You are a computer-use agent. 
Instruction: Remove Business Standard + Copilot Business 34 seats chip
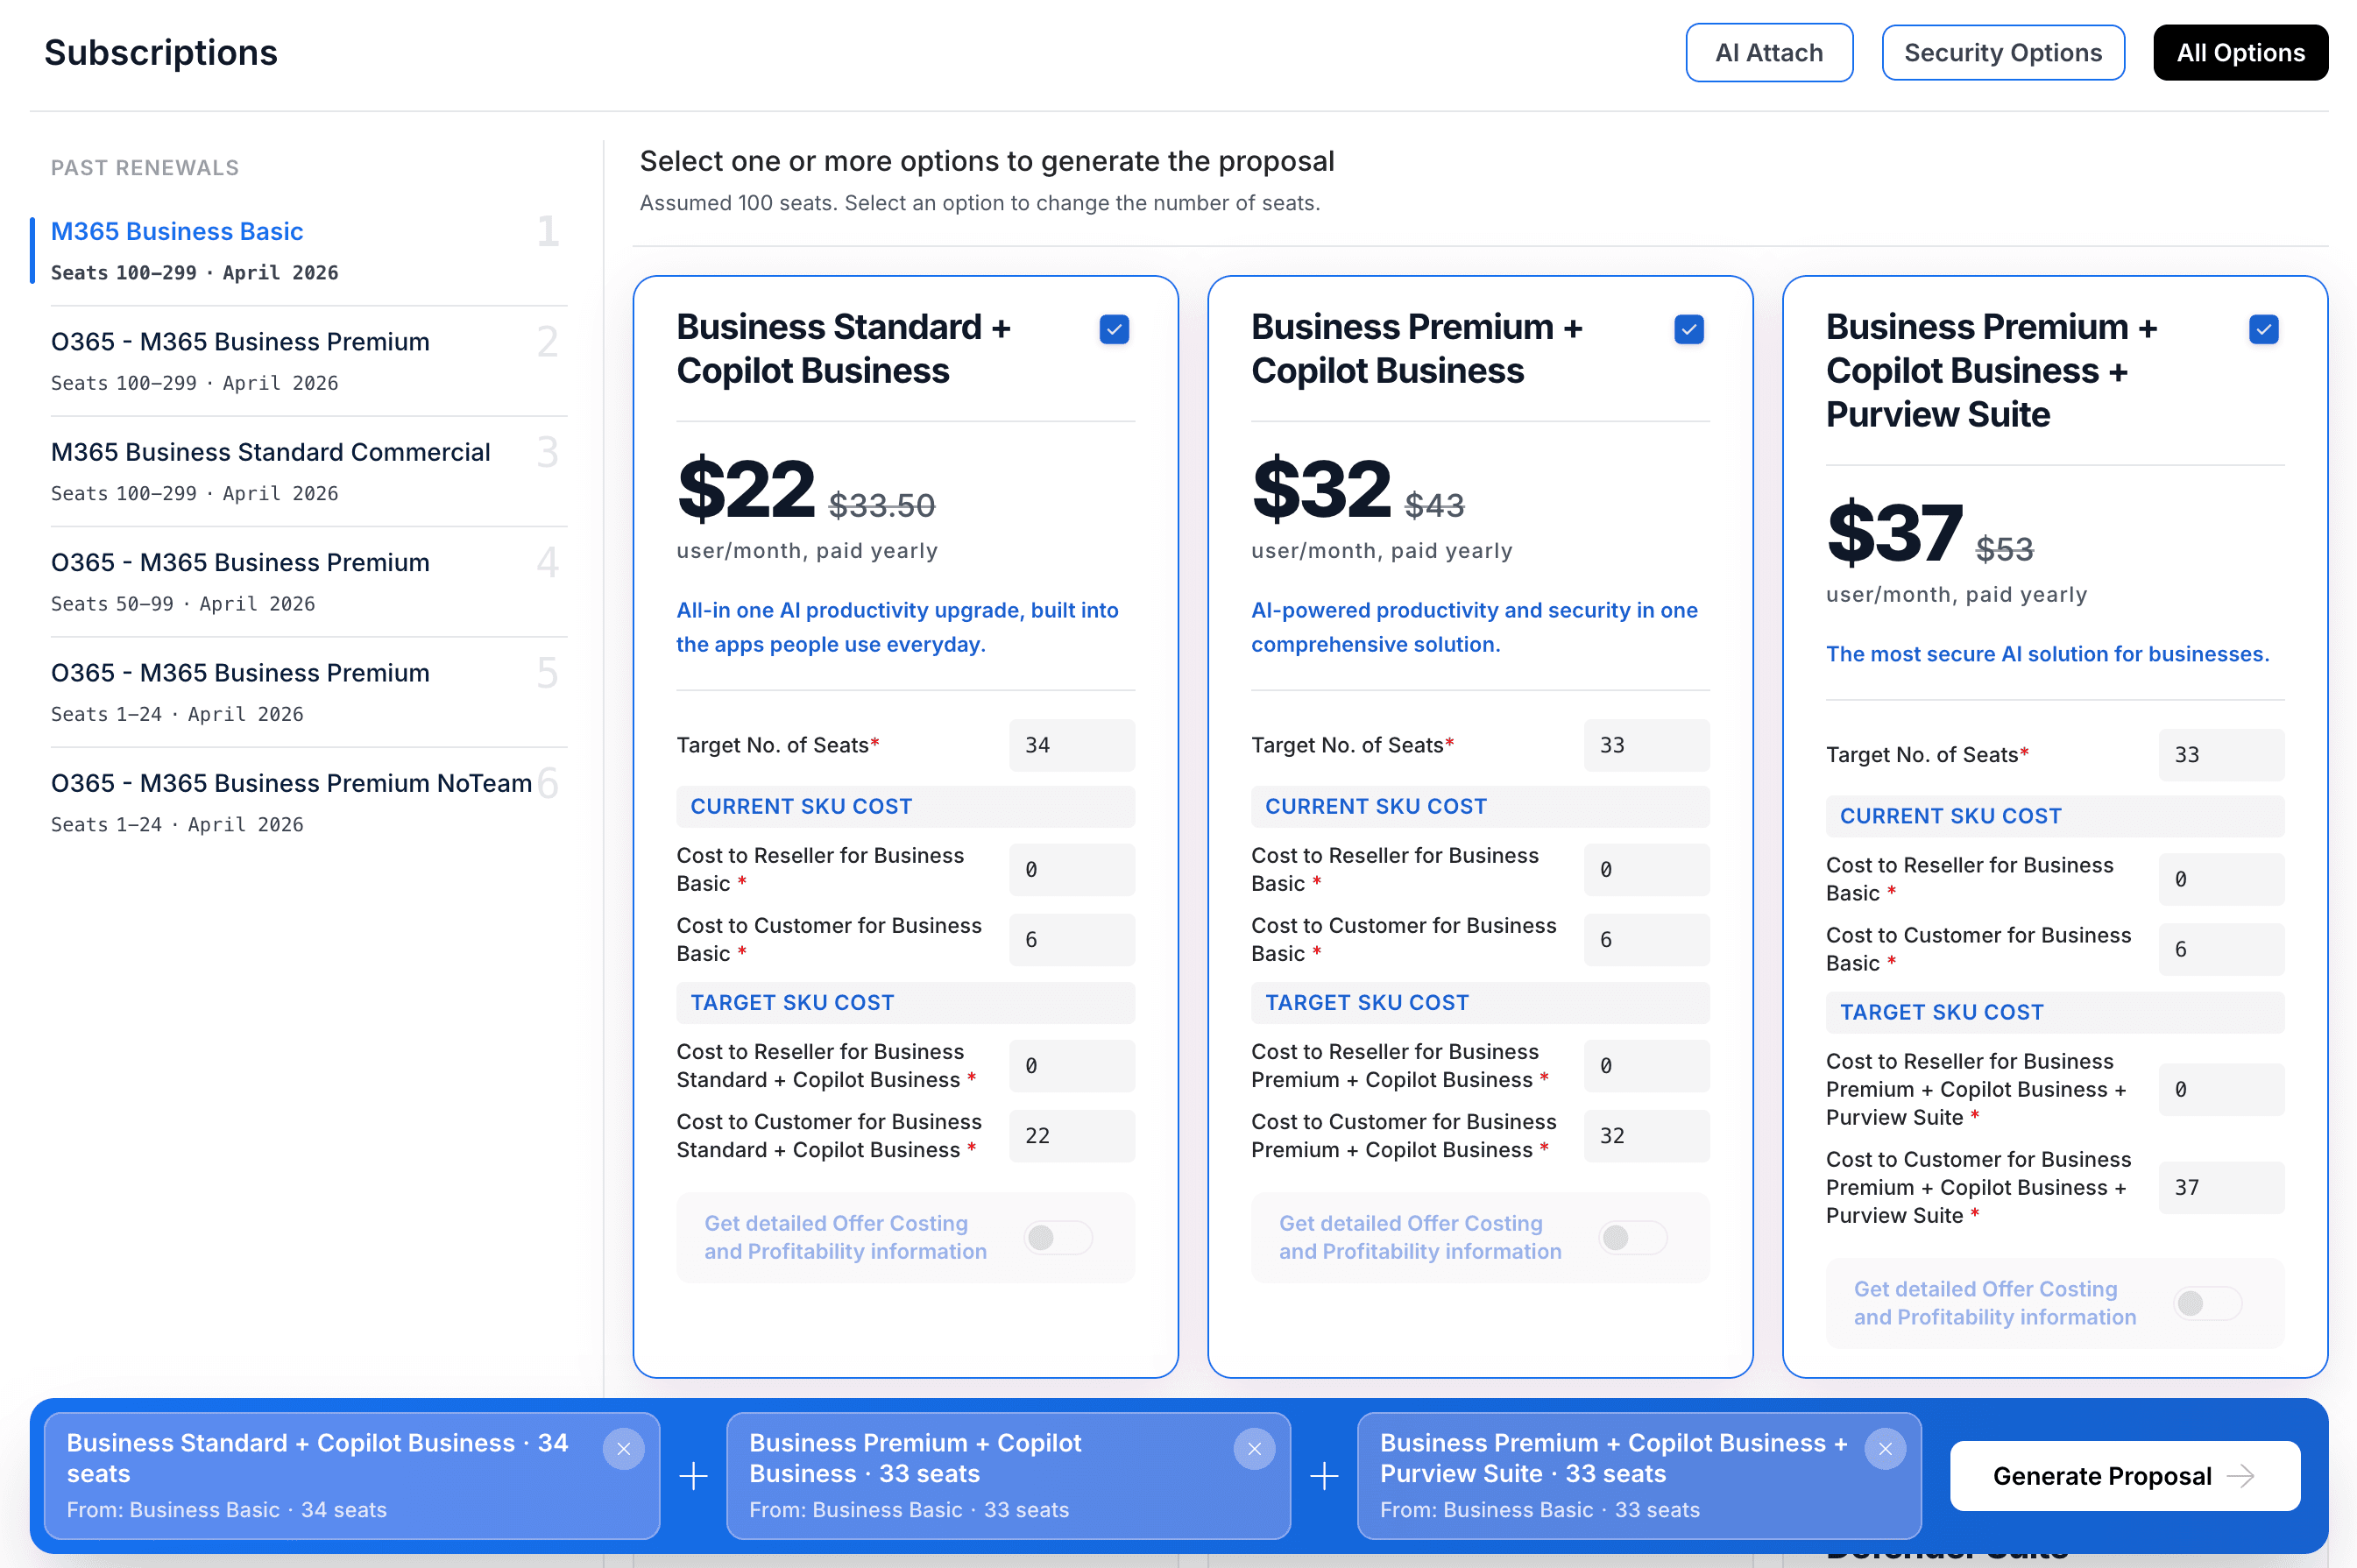click(x=623, y=1449)
